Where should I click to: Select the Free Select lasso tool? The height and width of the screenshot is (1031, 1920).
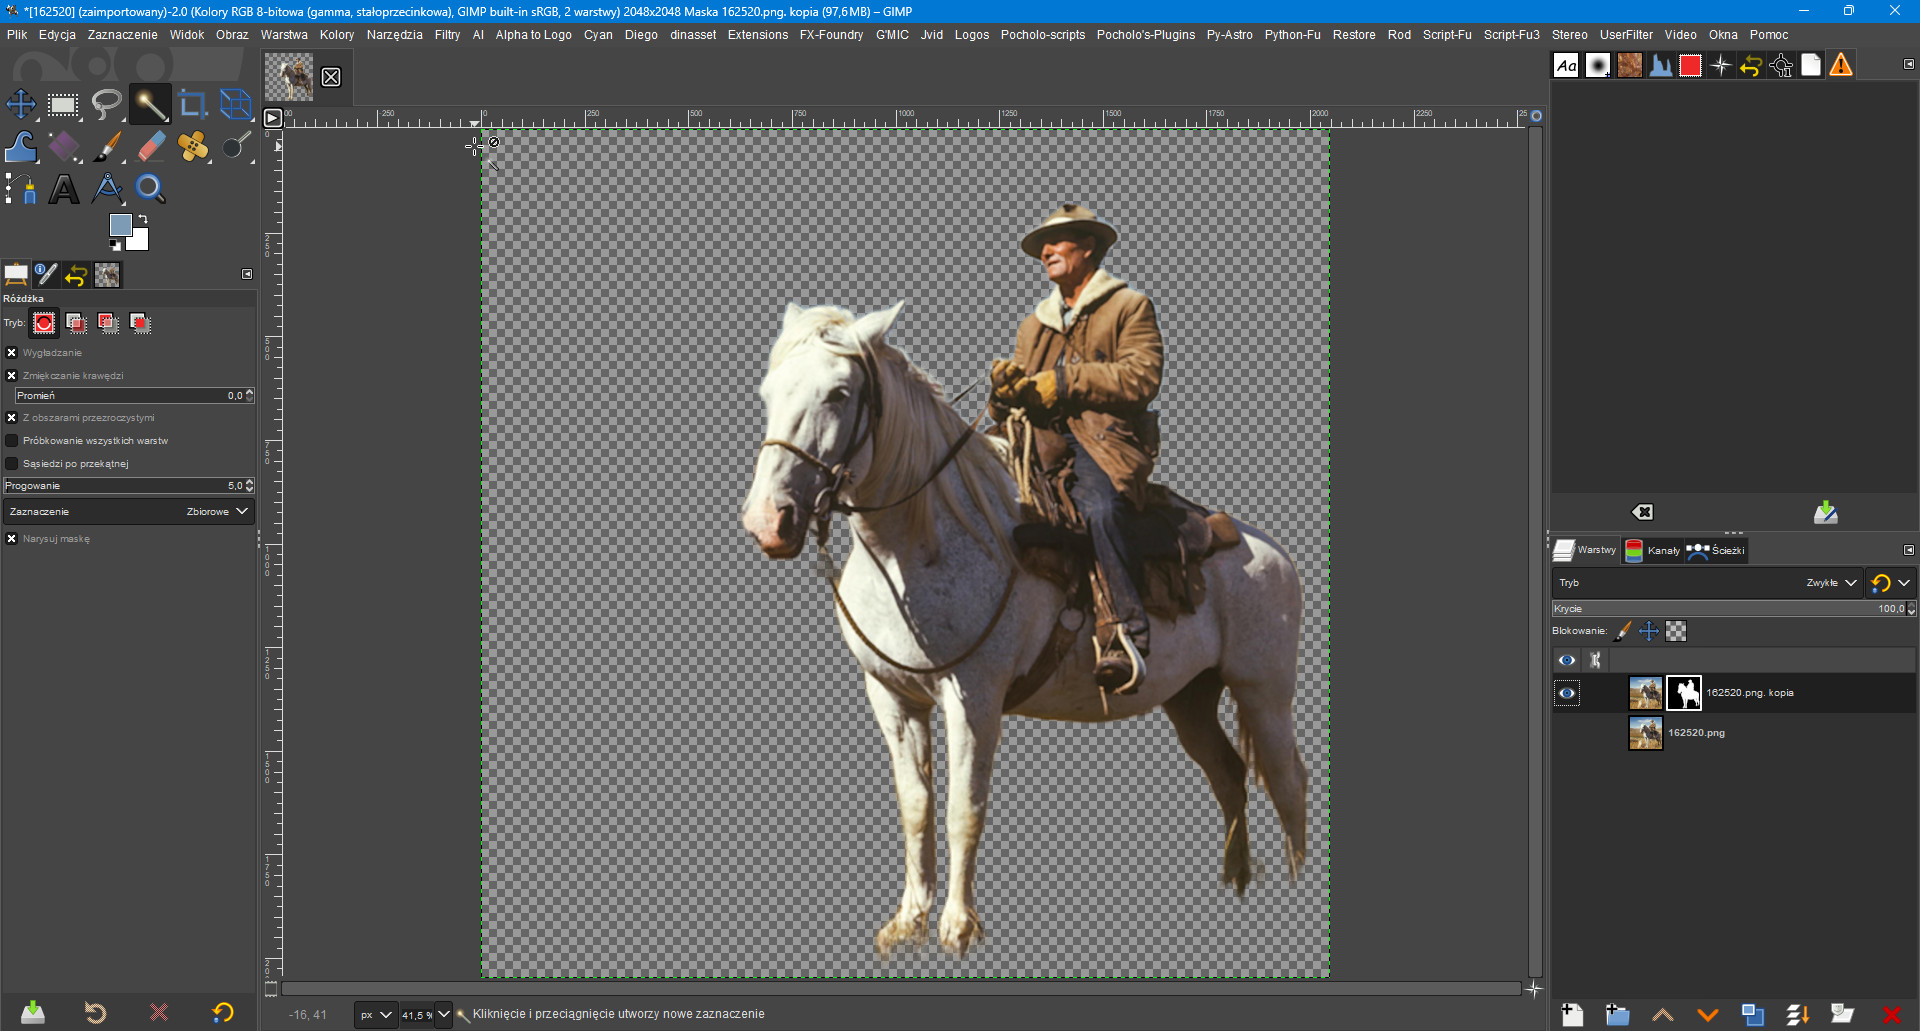tap(106, 104)
